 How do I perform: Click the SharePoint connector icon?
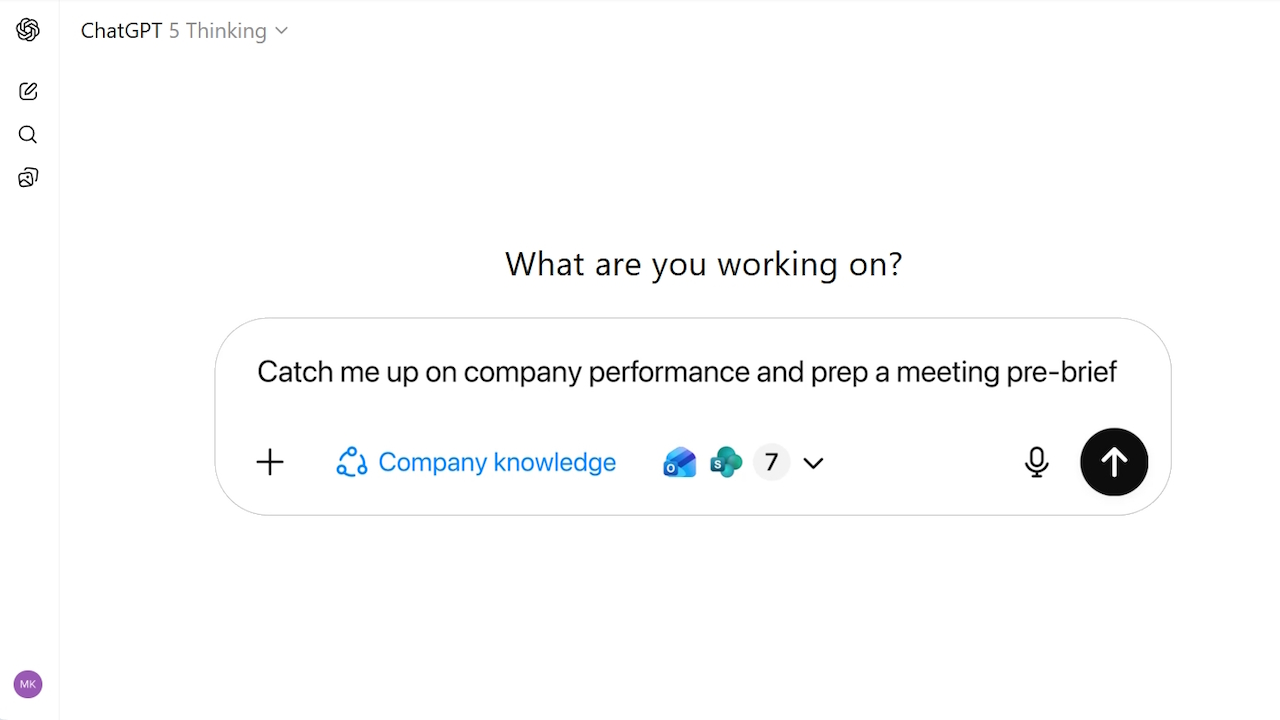point(726,462)
